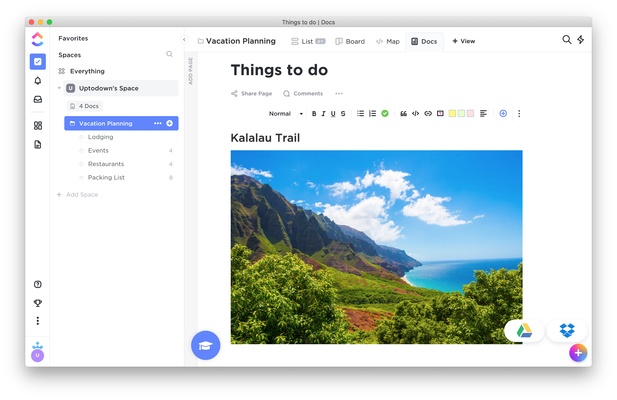Viewport: 617px width, 400px height.
Task: Toggle italic formatting
Action: click(x=323, y=114)
